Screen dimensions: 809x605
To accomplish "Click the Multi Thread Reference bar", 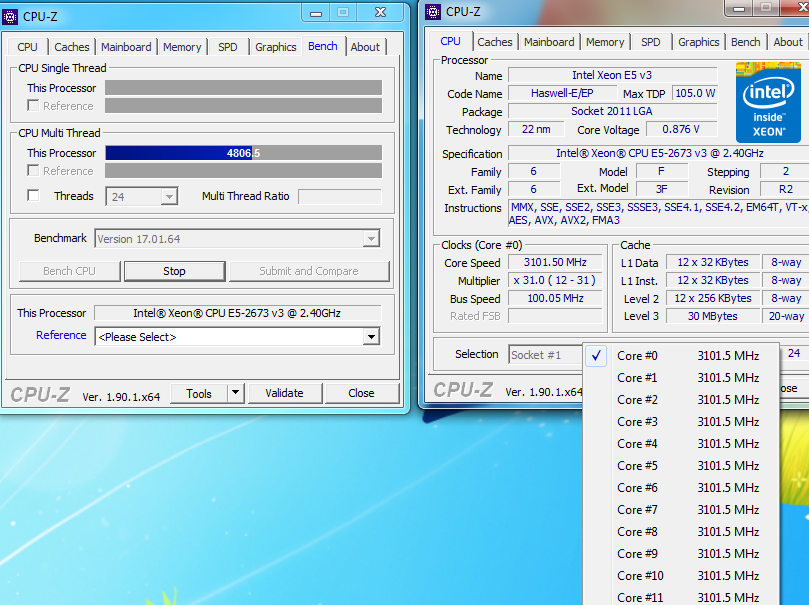I will [244, 171].
